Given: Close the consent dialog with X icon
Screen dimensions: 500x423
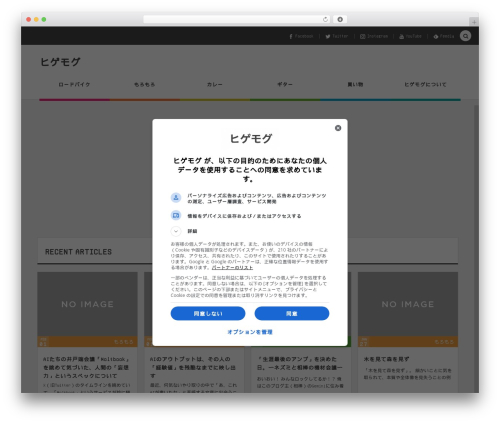Looking at the screenshot, I should pyautogui.click(x=338, y=128).
